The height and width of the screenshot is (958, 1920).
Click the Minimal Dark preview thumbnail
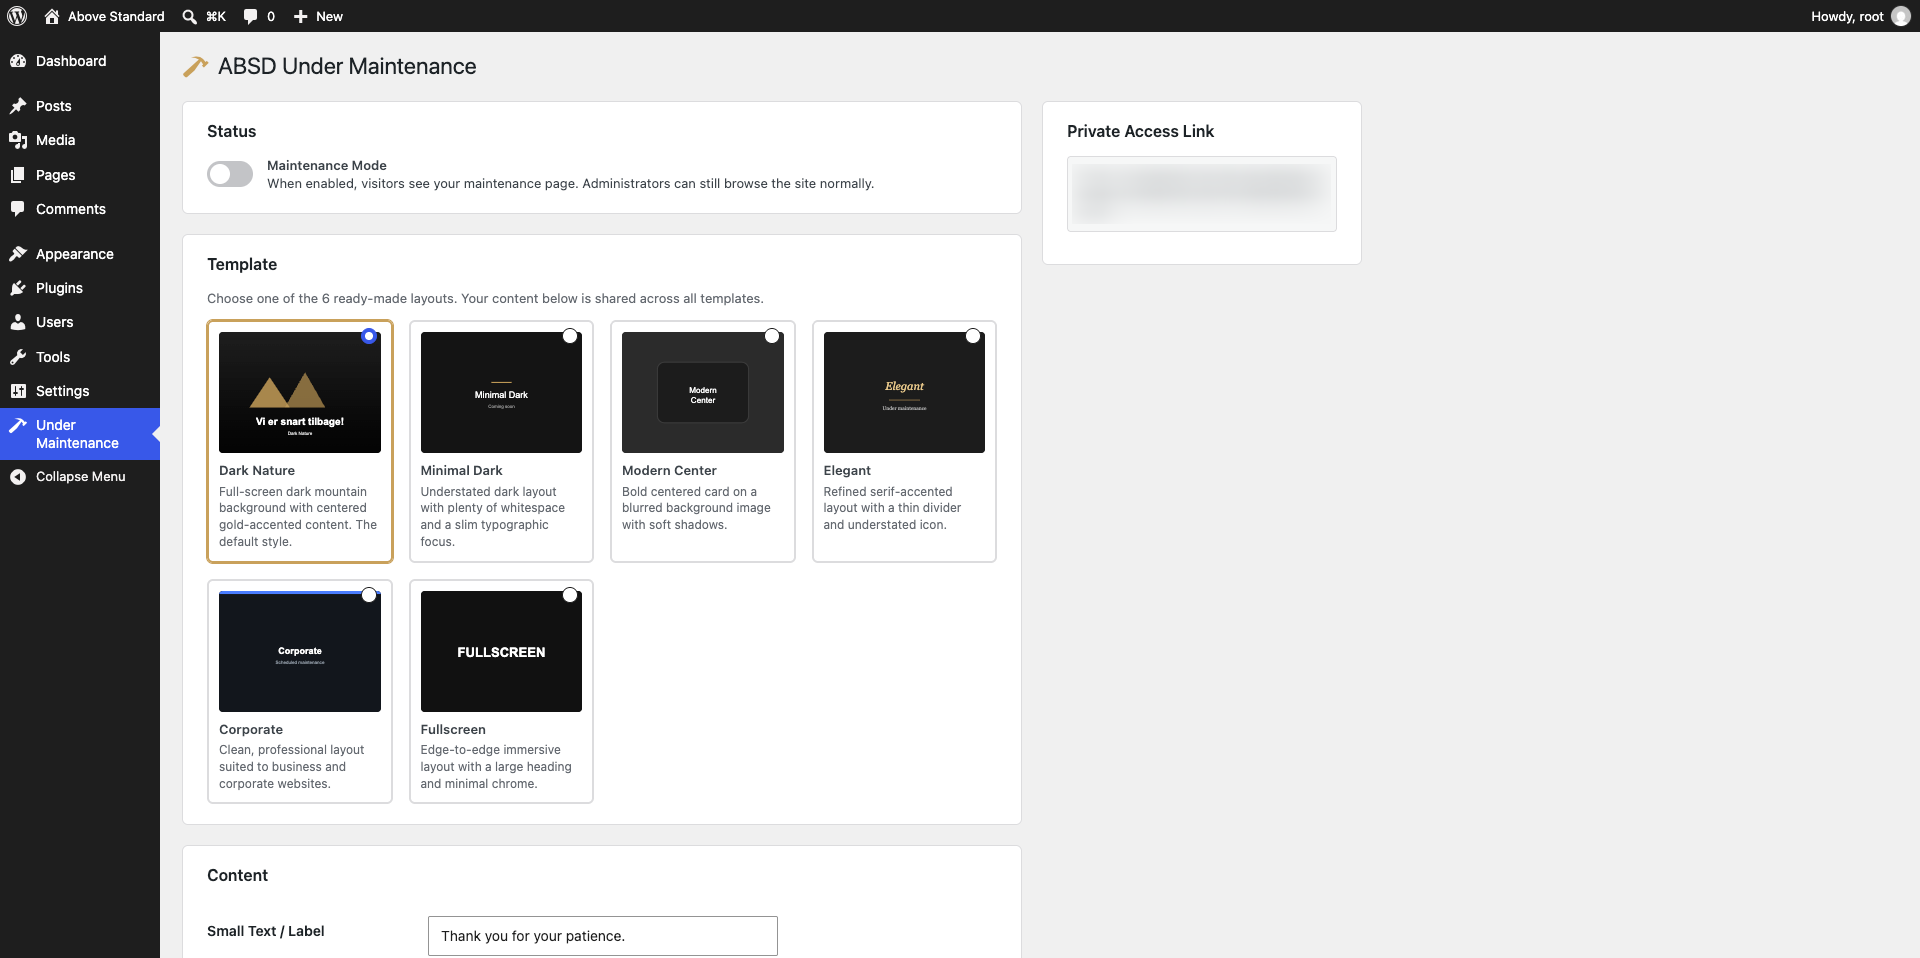tap(501, 392)
